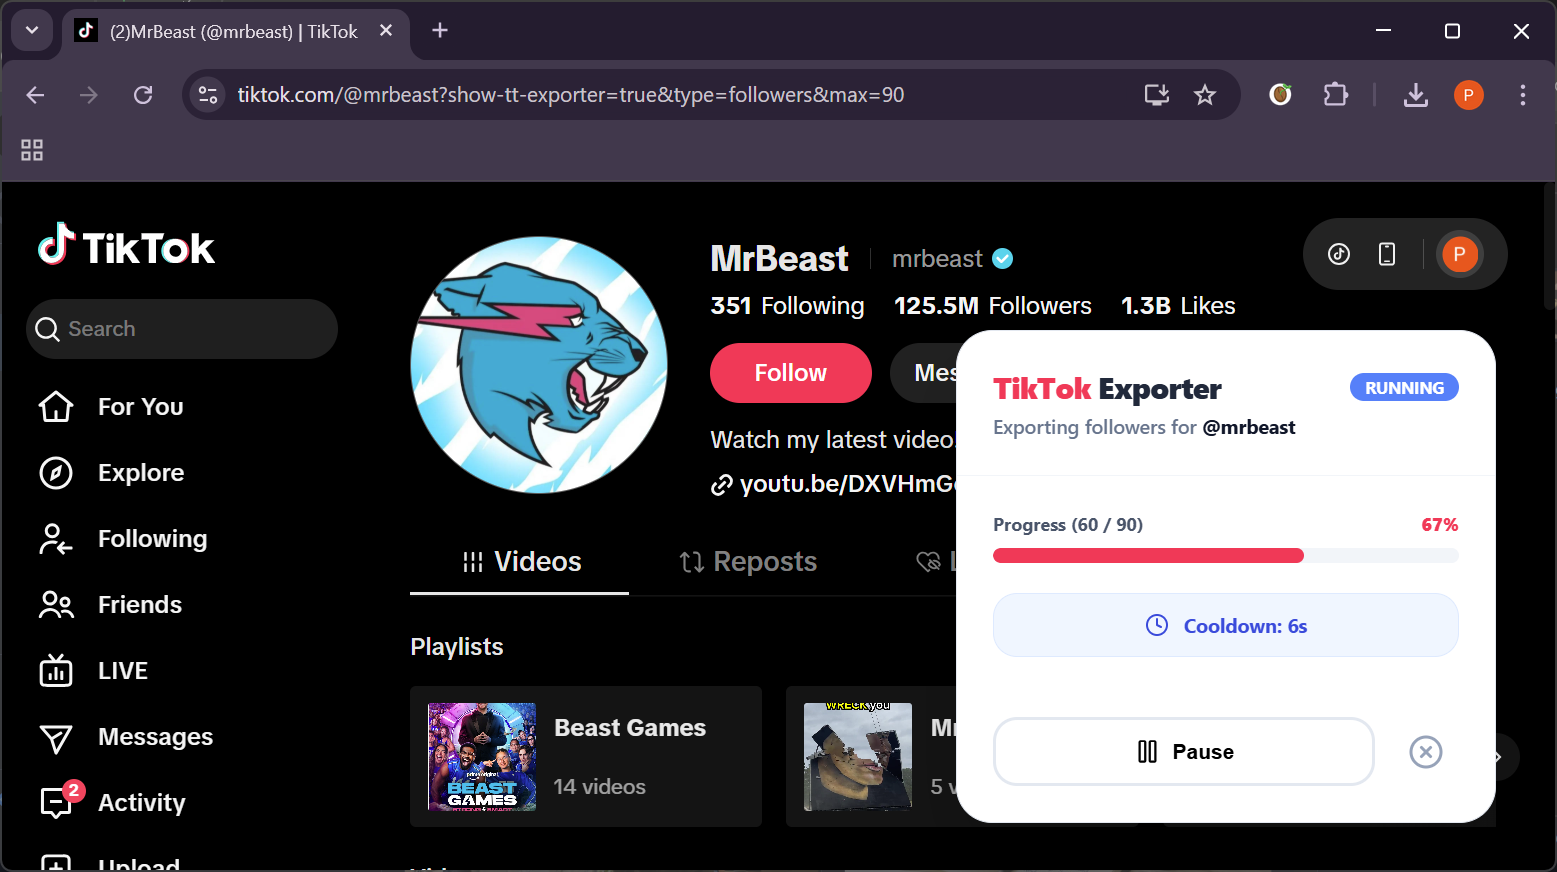Viewport: 1557px width, 872px height.
Task: Click the address bar URL
Action: (571, 95)
